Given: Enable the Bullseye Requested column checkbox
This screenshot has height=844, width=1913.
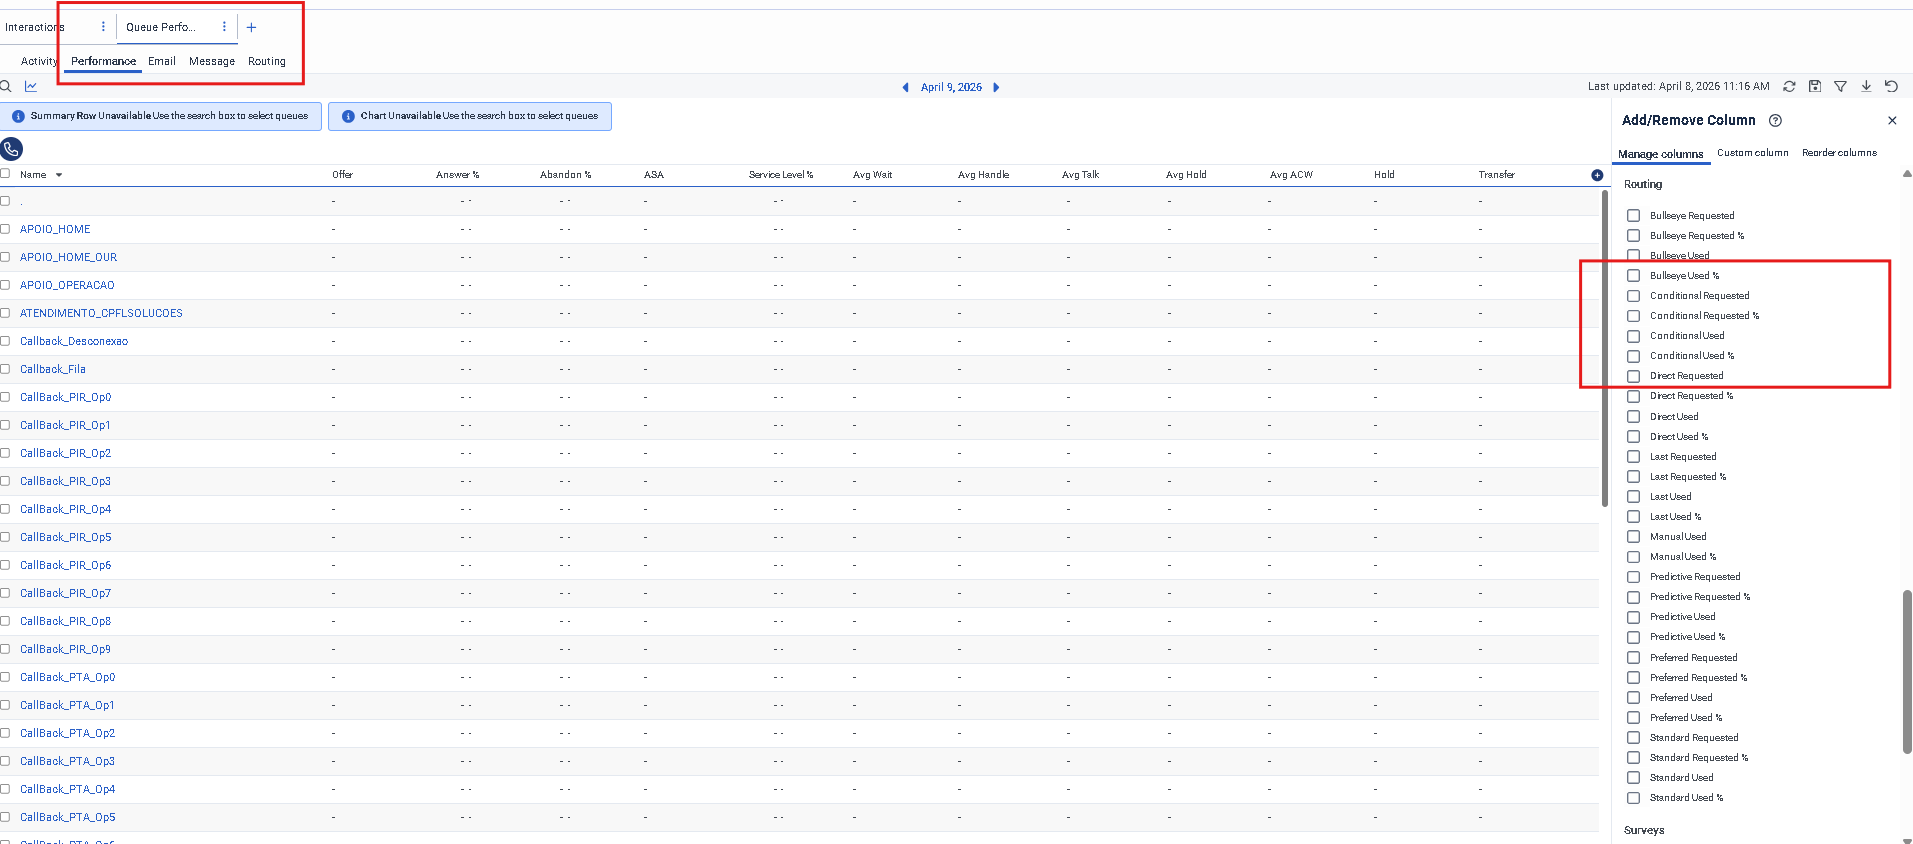Looking at the screenshot, I should (x=1633, y=216).
